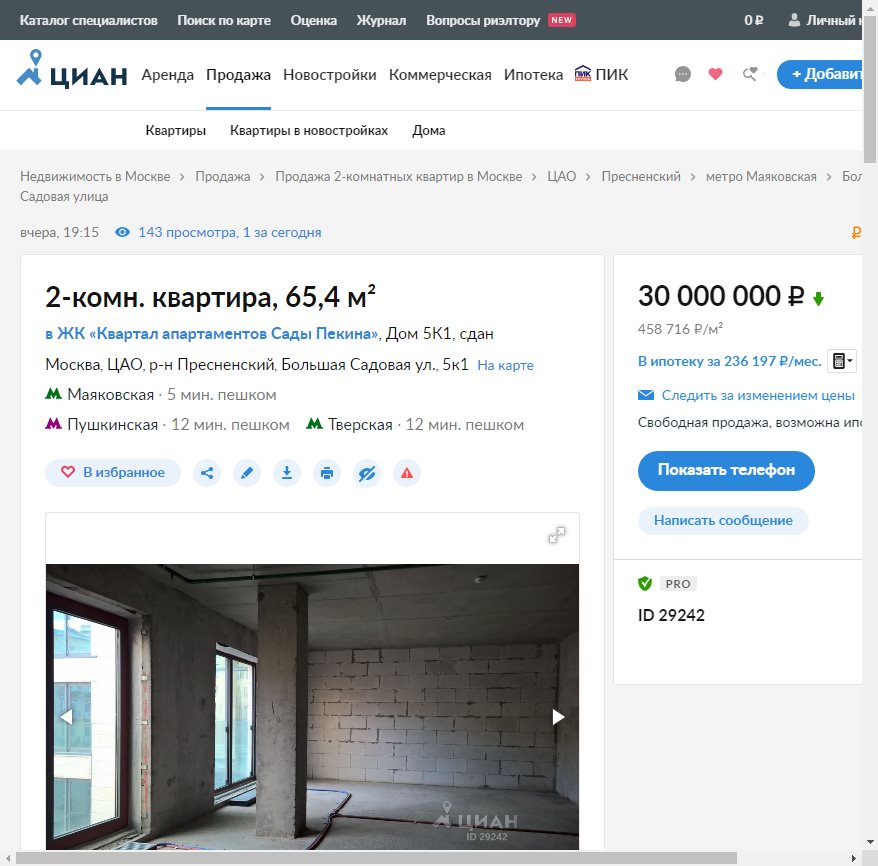Viewport: 878px width, 866px height.
Task: Hide this listing with crossed-eye icon
Action: coord(367,473)
